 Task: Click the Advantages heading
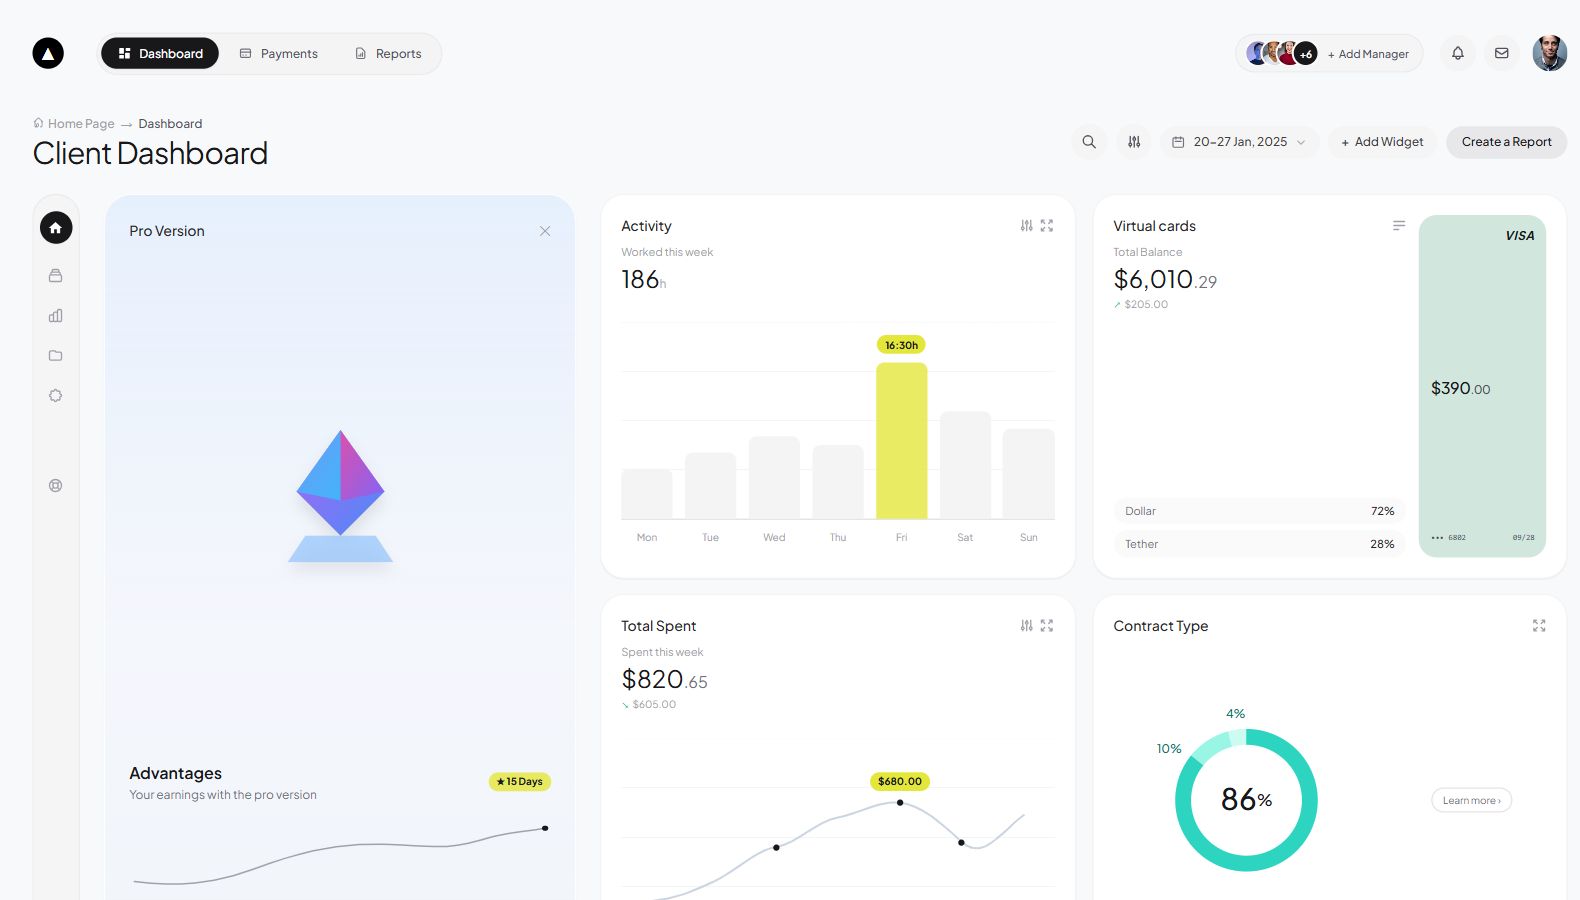(175, 773)
